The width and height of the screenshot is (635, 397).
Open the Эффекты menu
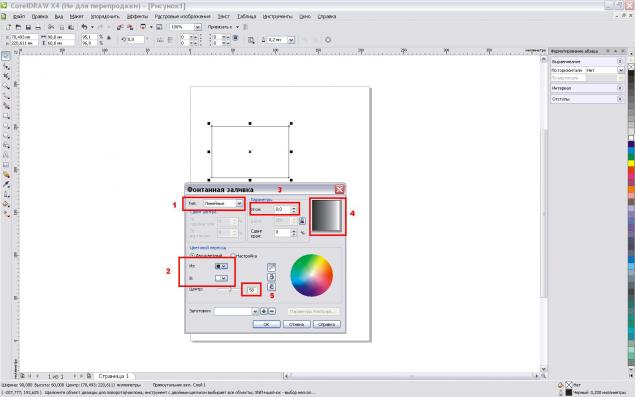click(x=137, y=17)
